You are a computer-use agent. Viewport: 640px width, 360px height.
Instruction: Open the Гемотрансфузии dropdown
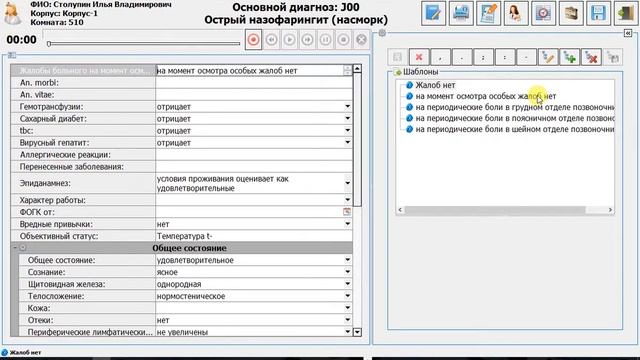(347, 107)
